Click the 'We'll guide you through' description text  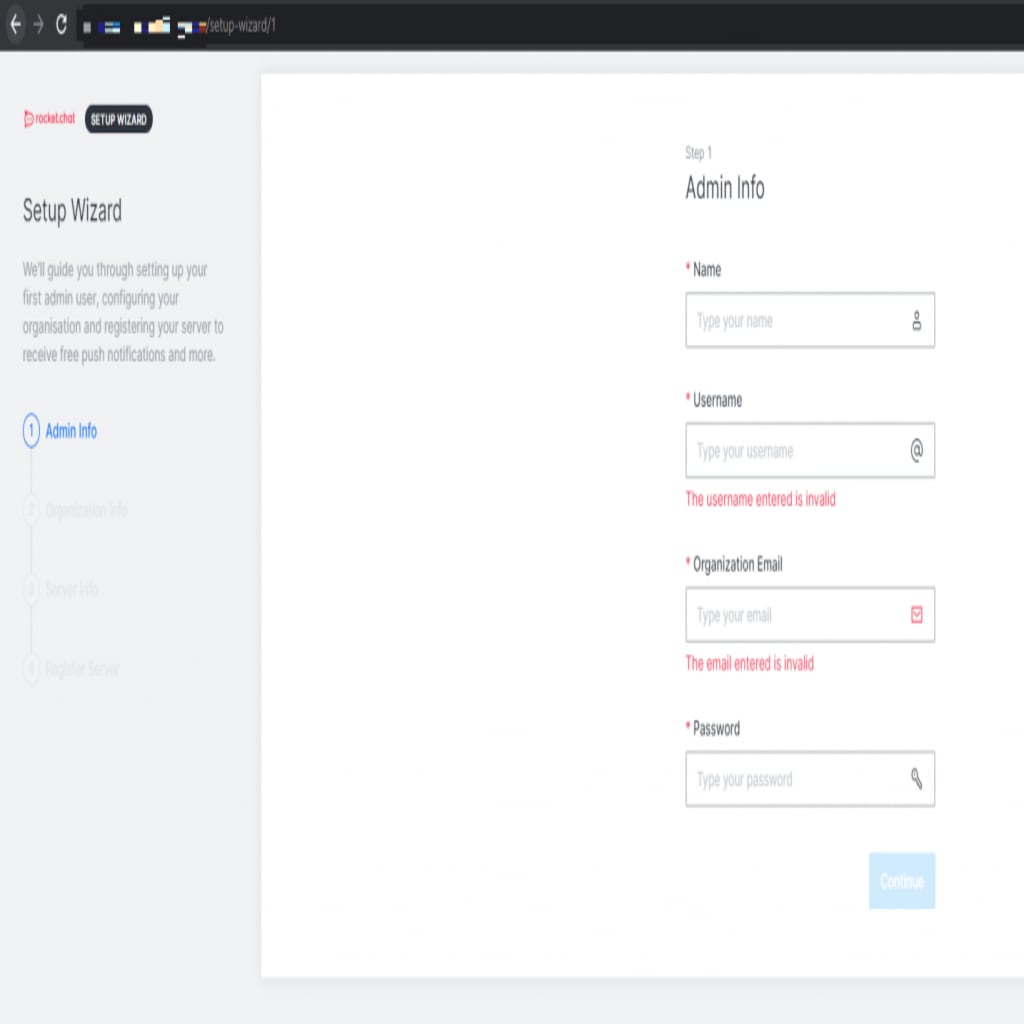(123, 312)
